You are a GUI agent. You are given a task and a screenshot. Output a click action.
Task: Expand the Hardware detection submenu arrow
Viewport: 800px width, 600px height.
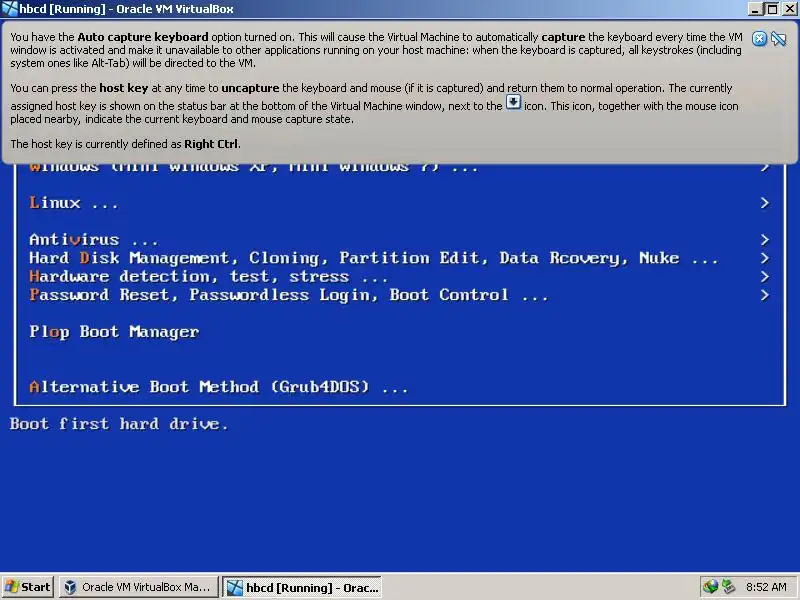coord(764,277)
